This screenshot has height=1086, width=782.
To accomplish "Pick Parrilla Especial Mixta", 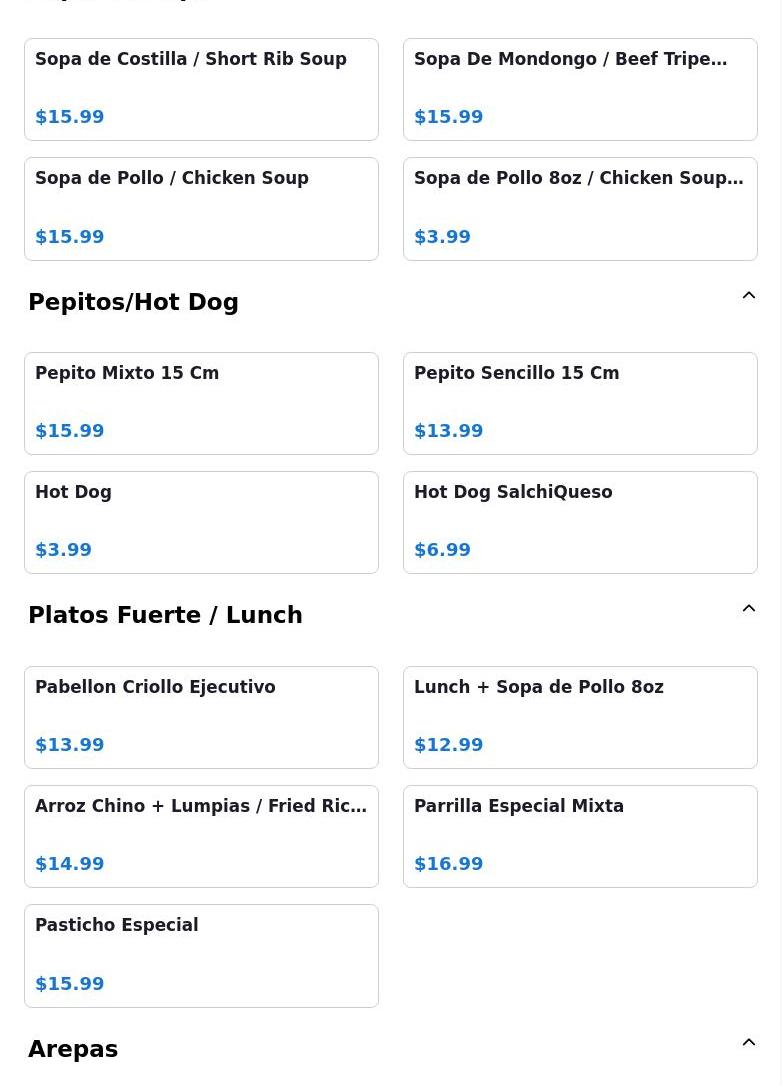I will 580,837.
